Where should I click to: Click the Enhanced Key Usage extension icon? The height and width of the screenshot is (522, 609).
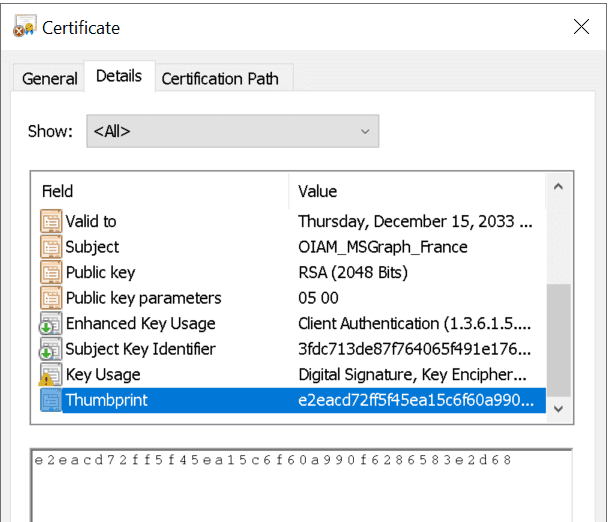pyautogui.click(x=50, y=324)
